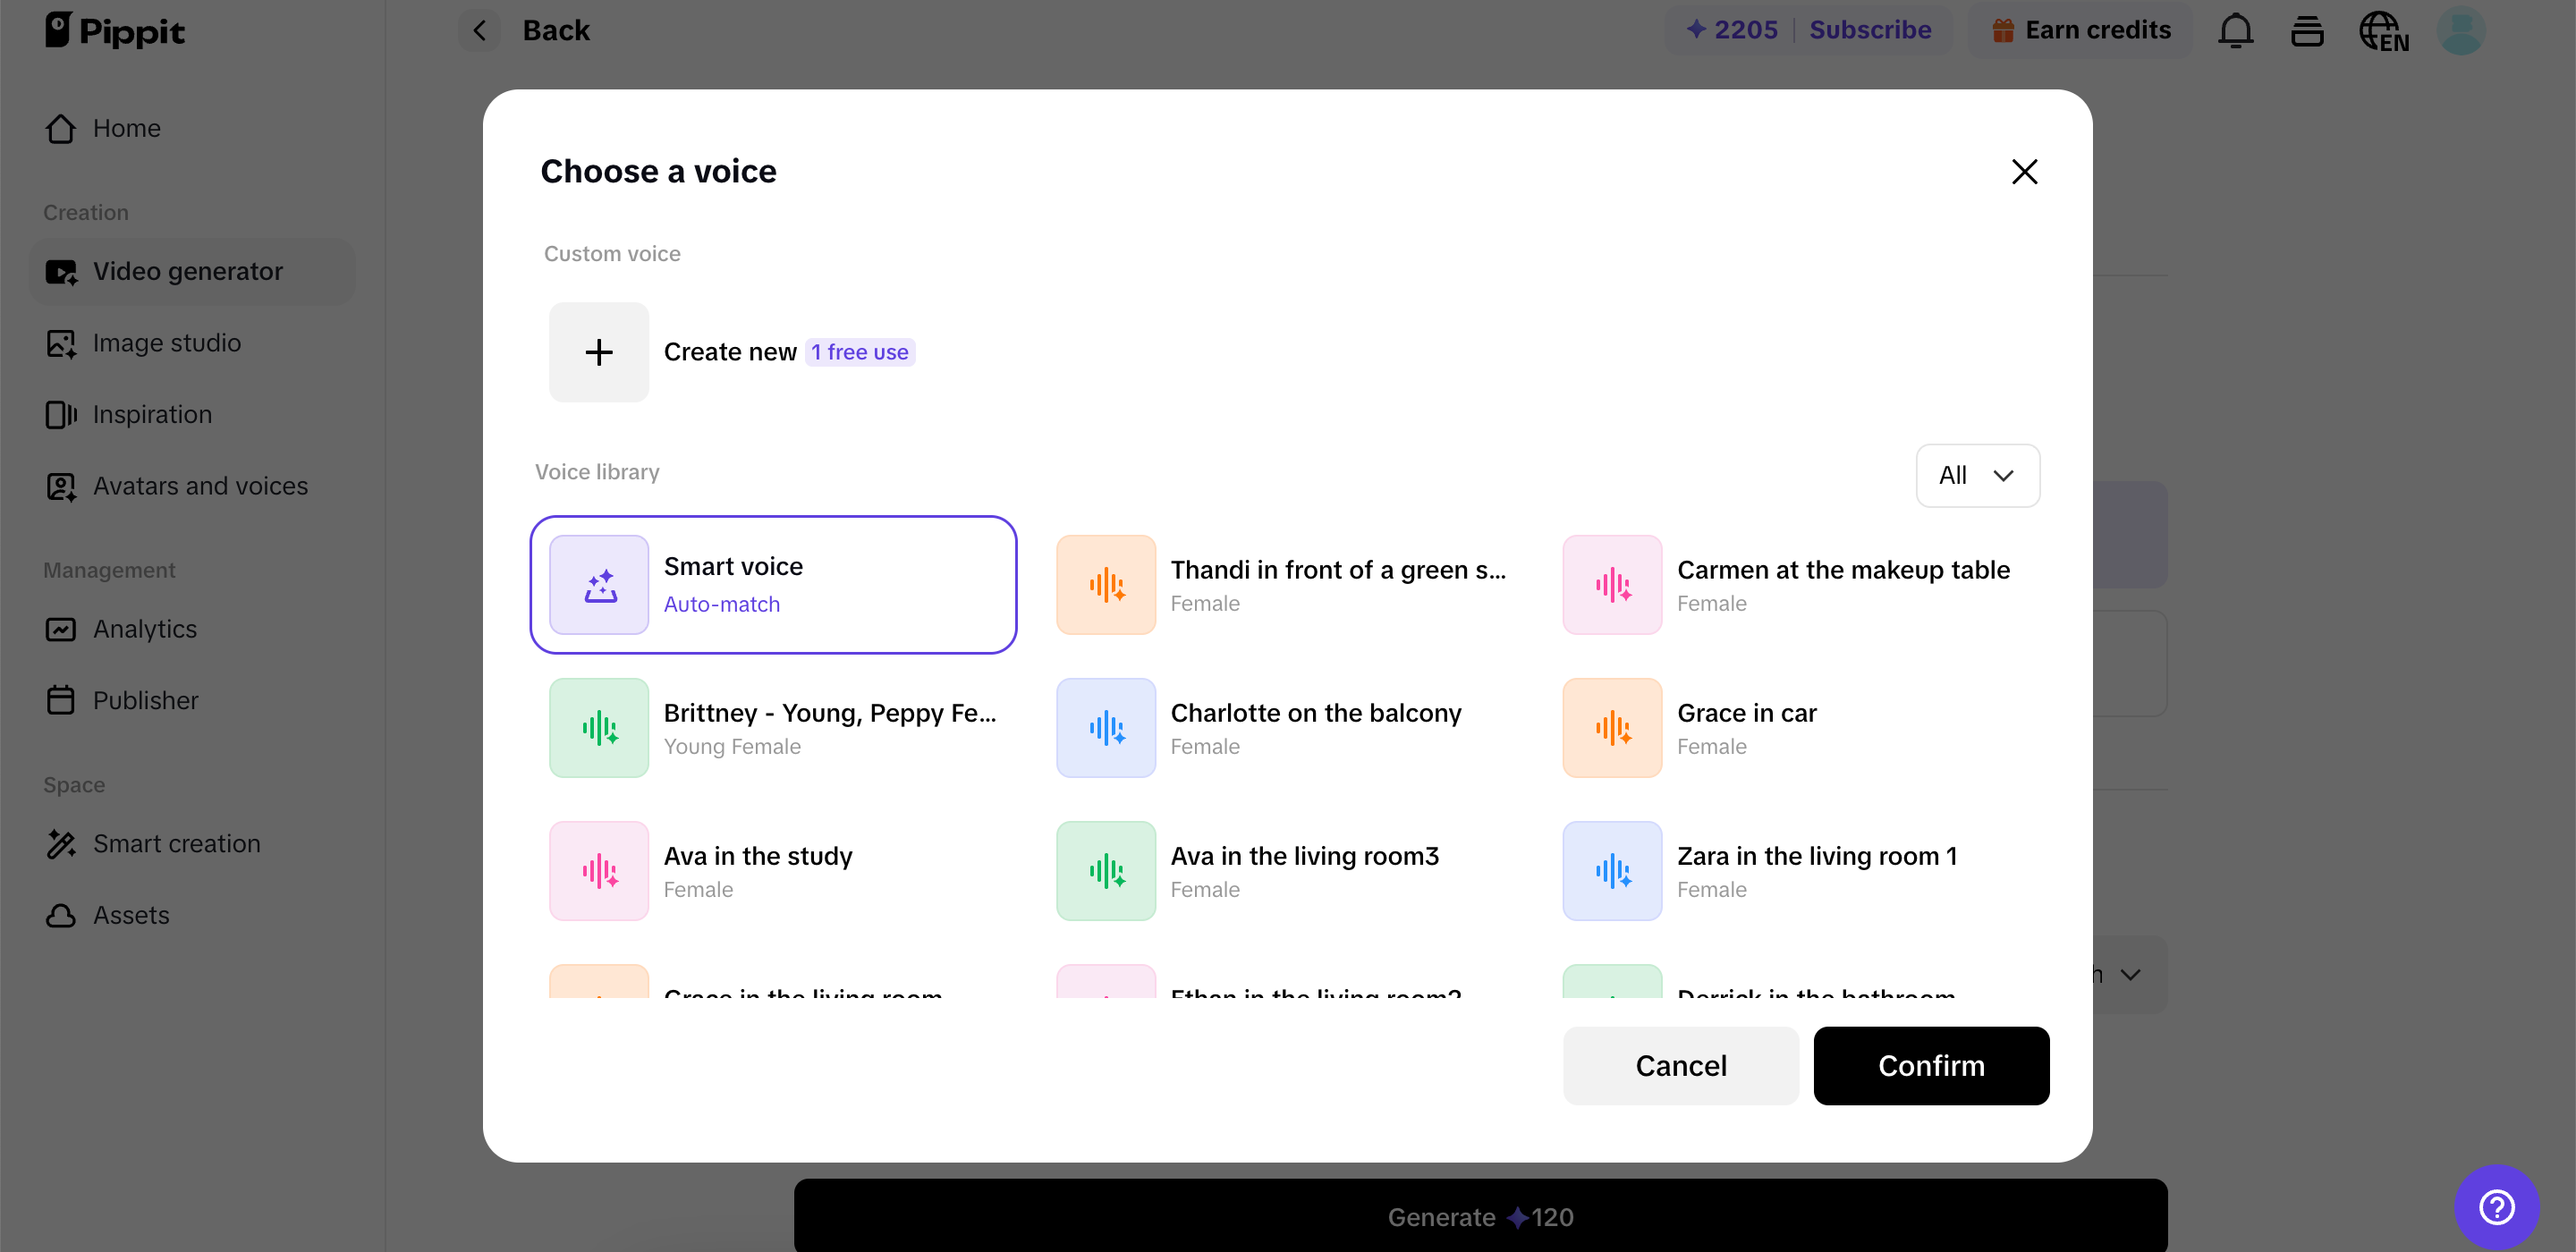2576x1252 pixels.
Task: Open the profile avatar menu
Action: coord(2461,30)
